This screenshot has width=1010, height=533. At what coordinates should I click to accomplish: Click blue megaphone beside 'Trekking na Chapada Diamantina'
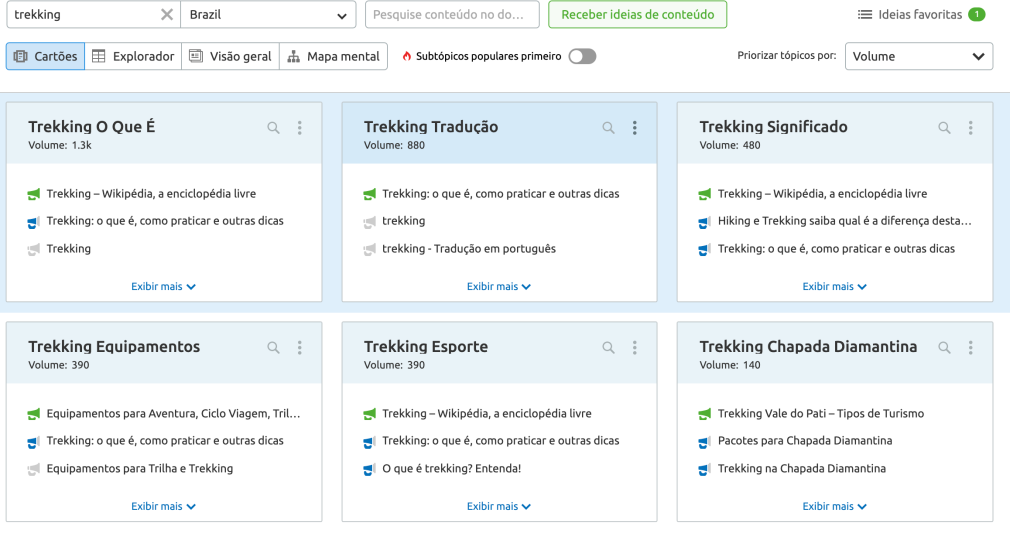tap(705, 469)
